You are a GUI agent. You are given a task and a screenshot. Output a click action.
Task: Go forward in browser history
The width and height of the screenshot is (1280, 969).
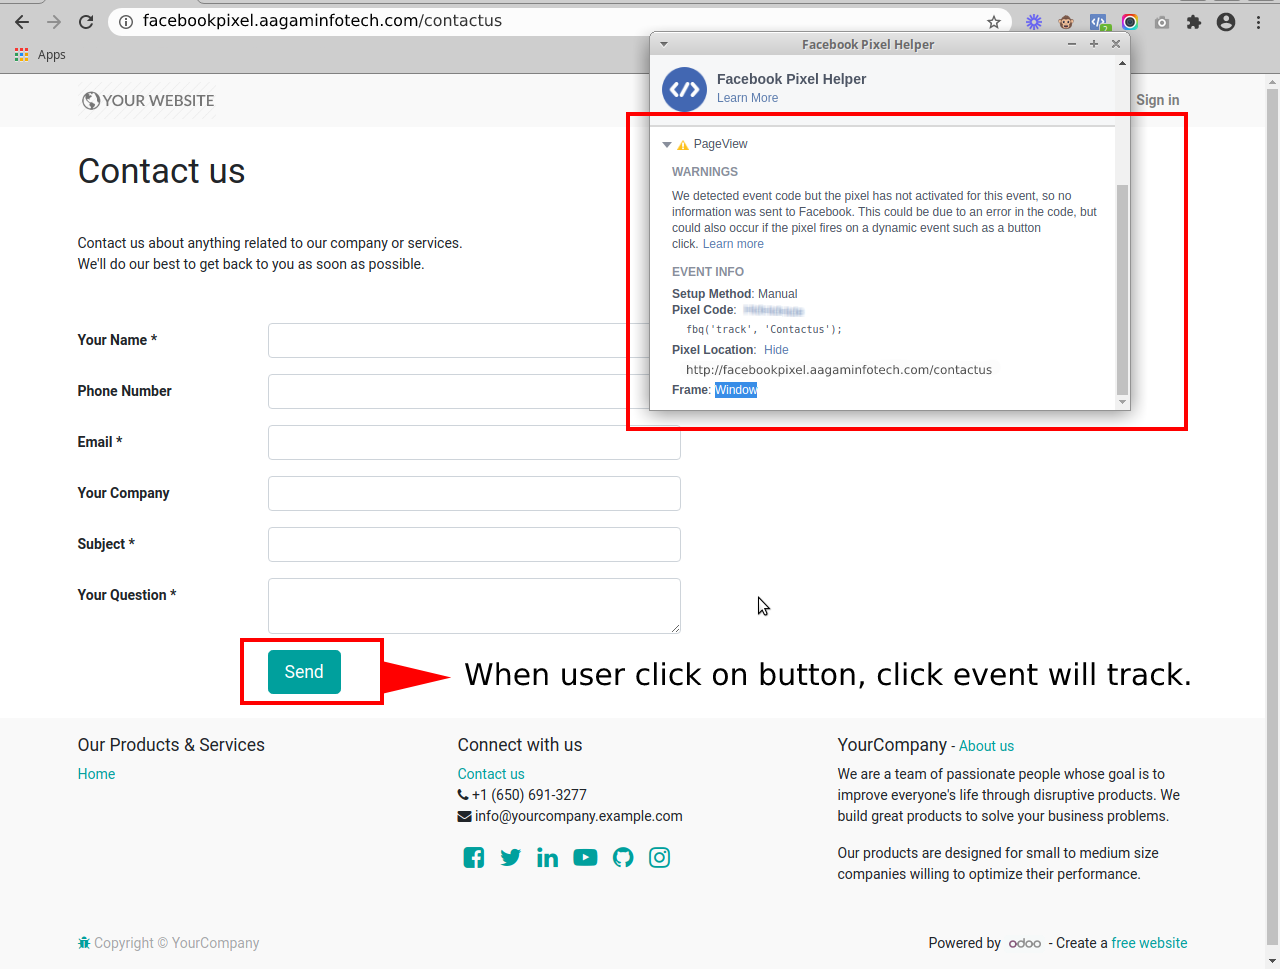[x=54, y=22]
